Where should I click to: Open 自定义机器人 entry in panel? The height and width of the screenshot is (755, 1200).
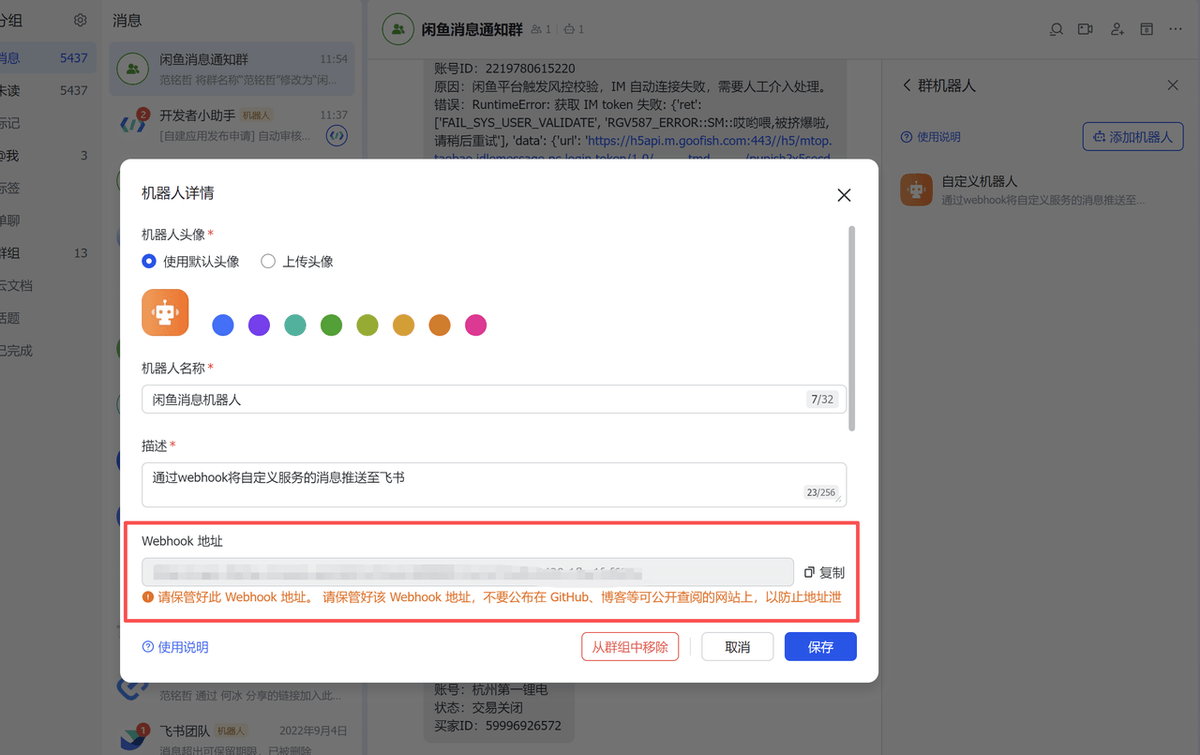(x=1041, y=190)
